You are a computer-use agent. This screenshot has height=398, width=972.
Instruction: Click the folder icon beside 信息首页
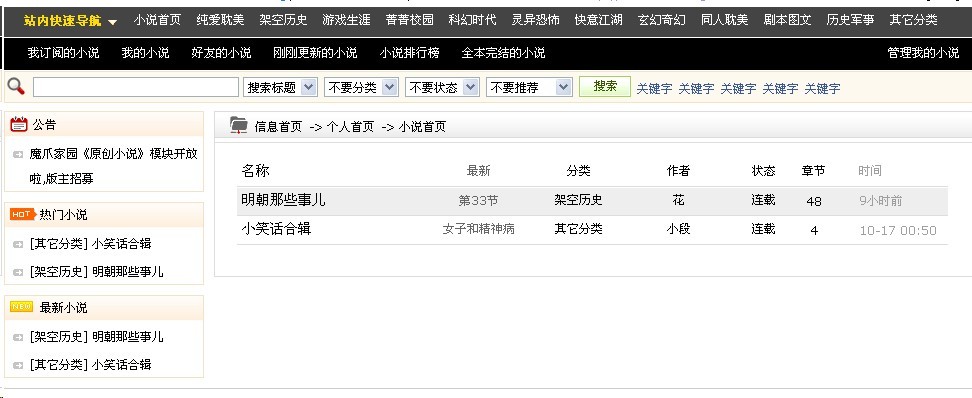tap(239, 125)
